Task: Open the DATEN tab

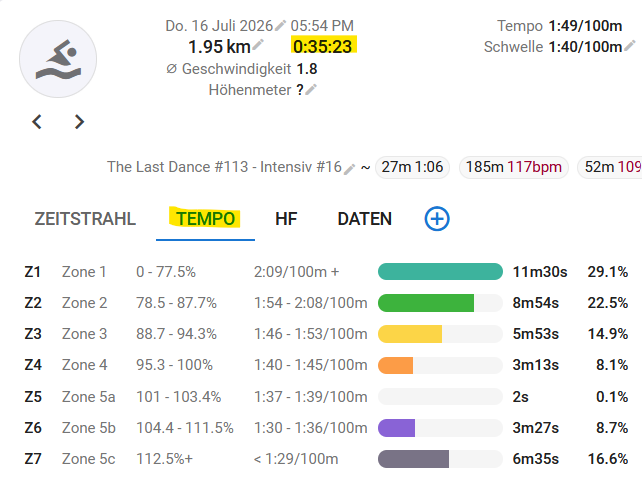Action: pyautogui.click(x=364, y=219)
